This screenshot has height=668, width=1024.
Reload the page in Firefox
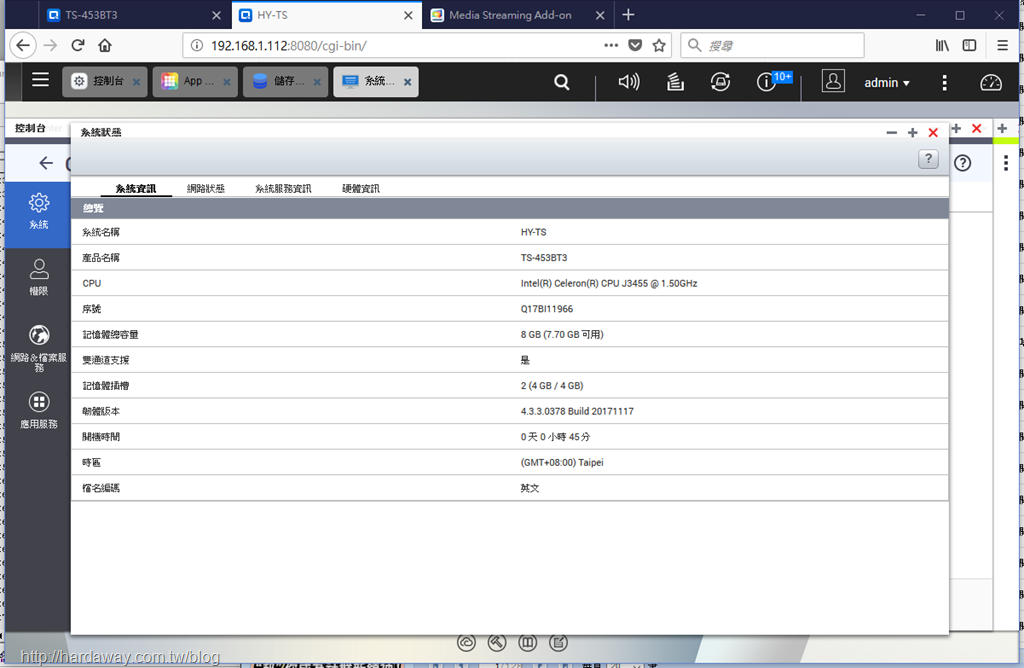tap(78, 45)
